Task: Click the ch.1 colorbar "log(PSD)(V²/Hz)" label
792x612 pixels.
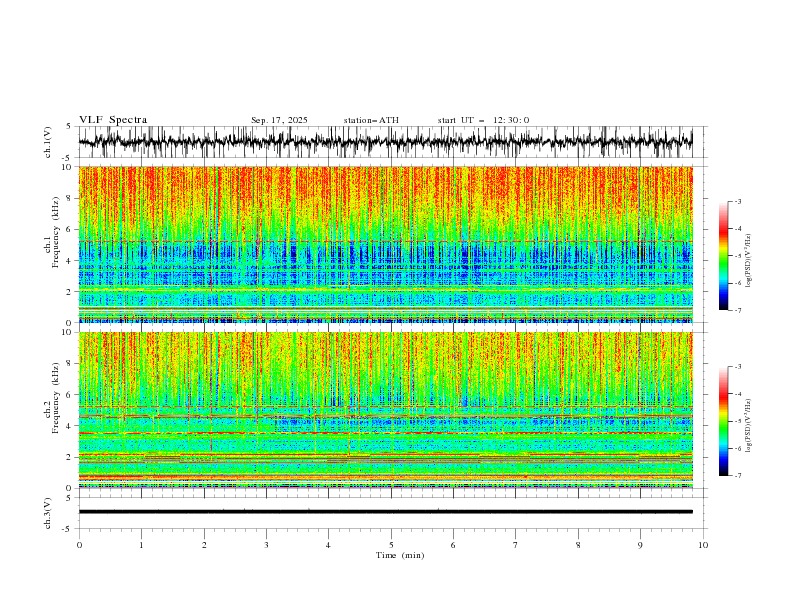Action: [x=748, y=261]
